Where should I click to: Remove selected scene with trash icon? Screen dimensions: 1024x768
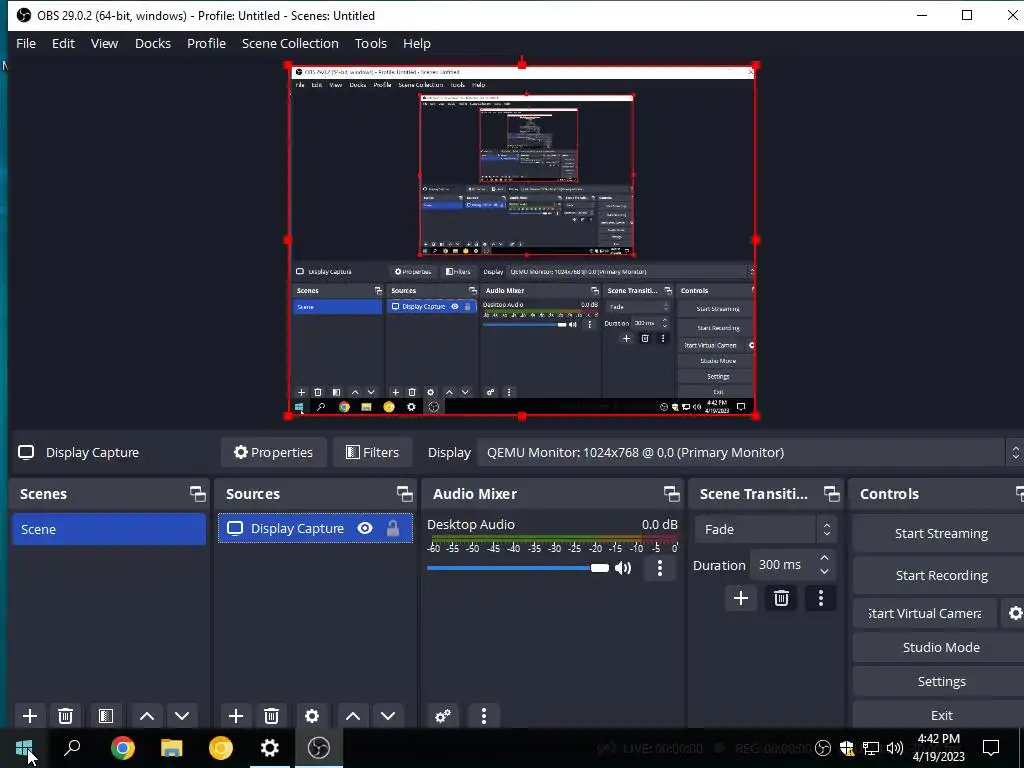click(65, 716)
